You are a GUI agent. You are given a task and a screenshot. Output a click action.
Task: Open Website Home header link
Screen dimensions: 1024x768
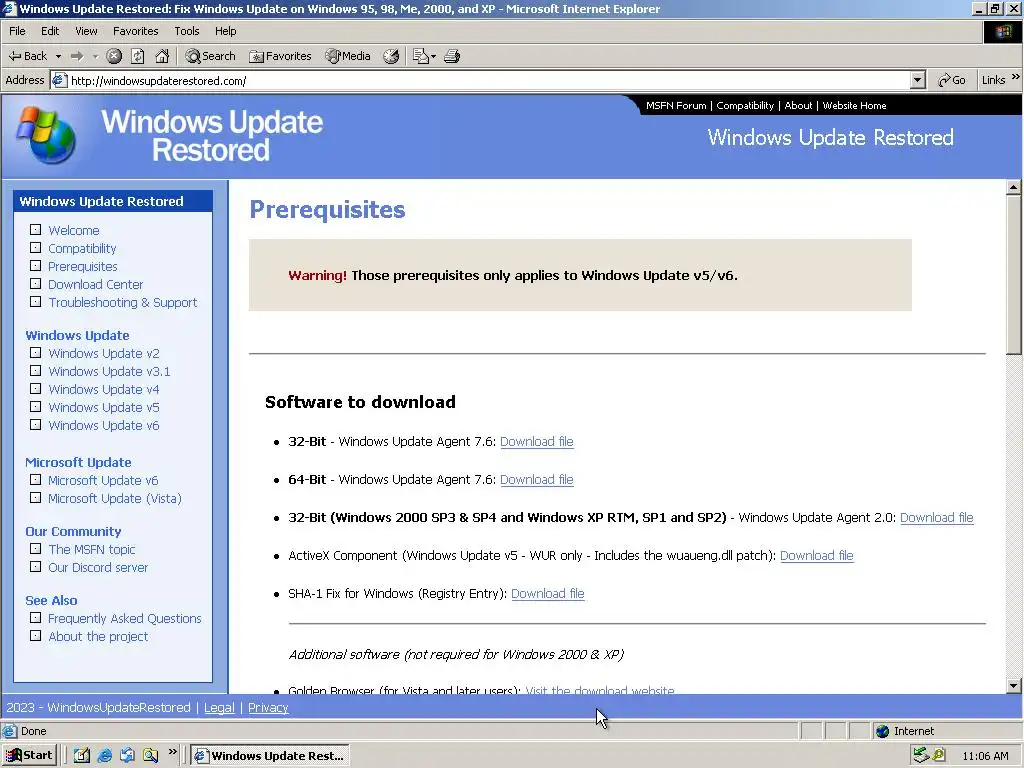(x=854, y=105)
